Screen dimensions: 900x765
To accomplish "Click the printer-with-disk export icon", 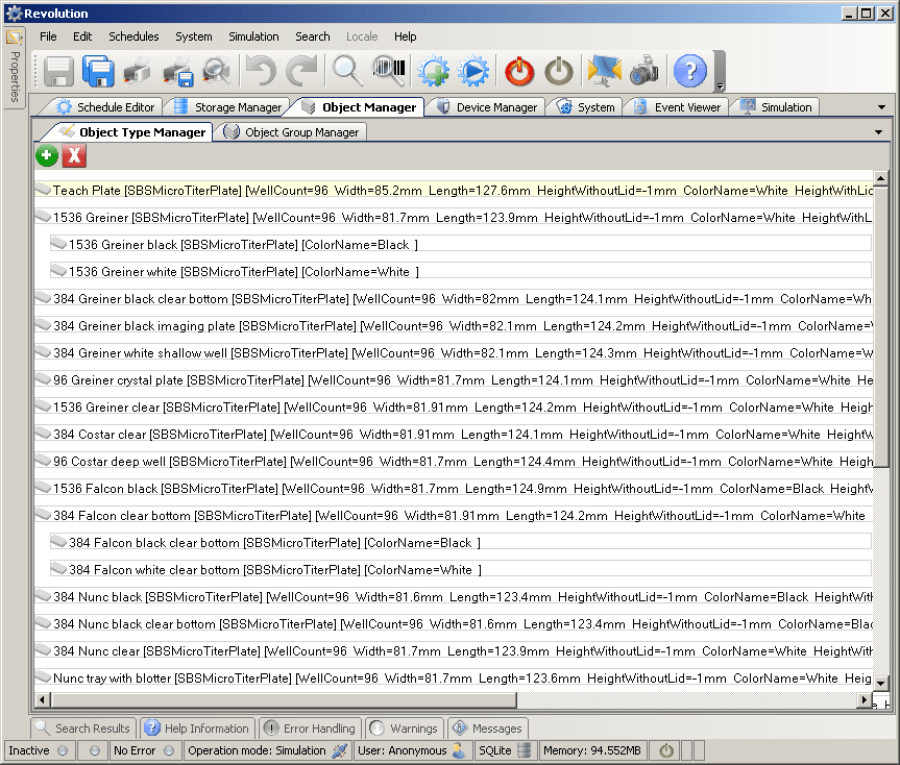I will coord(177,71).
